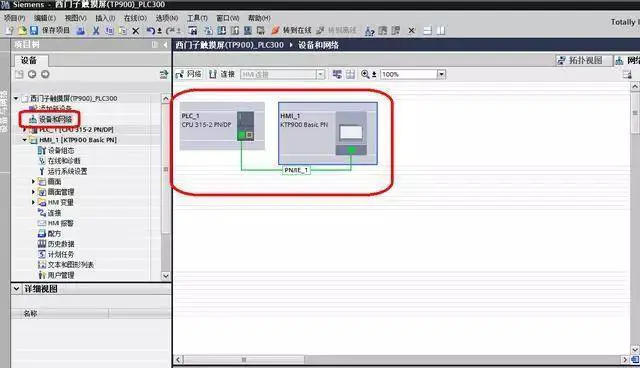Toggle split editor horizontally icon

[427, 31]
